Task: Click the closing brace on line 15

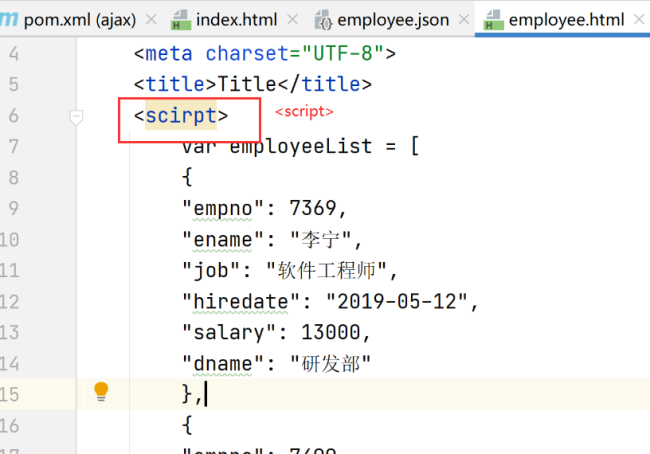Action: (187, 394)
